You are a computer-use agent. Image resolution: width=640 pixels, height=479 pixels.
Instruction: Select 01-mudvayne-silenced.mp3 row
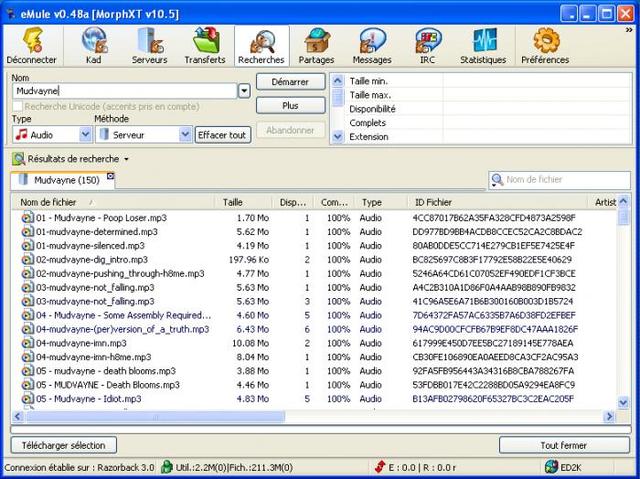click(x=313, y=246)
